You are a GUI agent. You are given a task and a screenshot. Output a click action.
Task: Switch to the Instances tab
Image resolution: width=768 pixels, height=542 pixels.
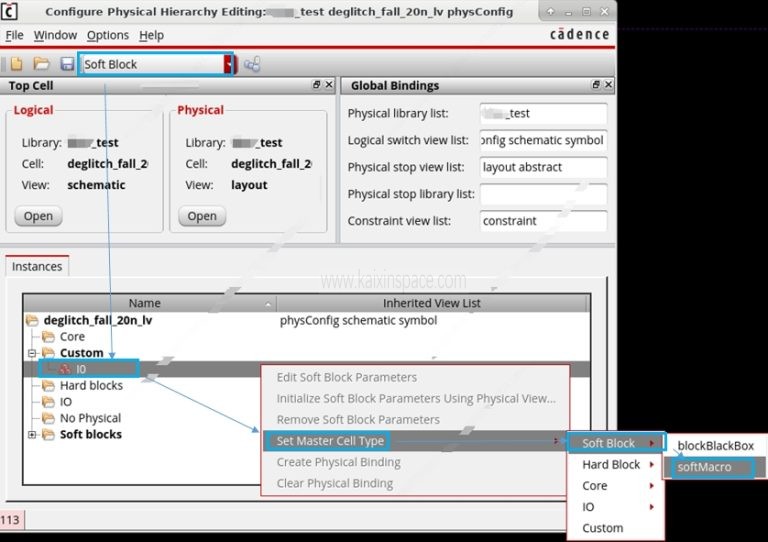pos(37,267)
